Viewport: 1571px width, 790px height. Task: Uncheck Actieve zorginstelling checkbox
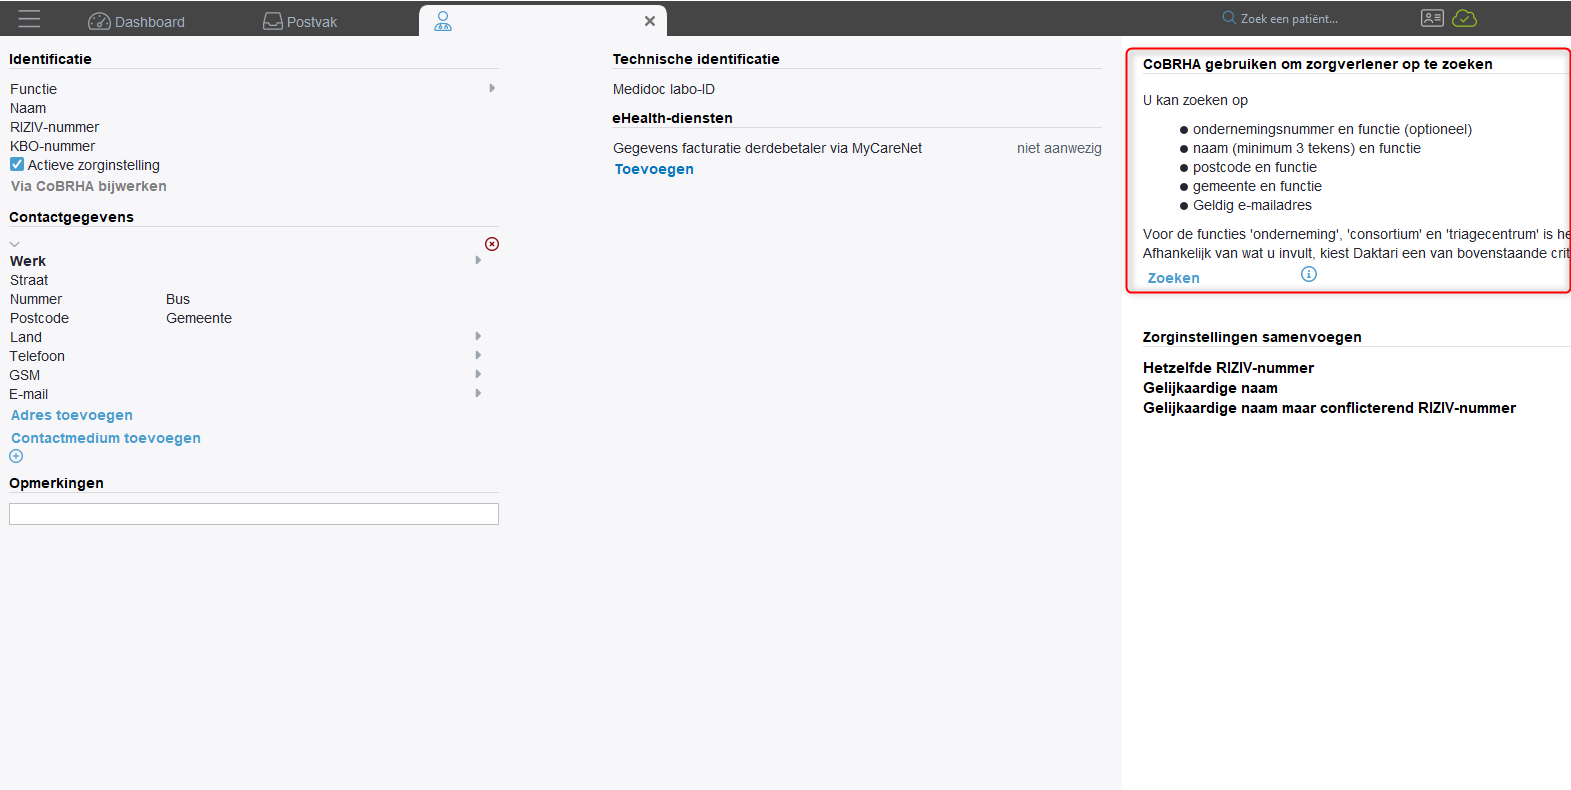[x=17, y=164]
